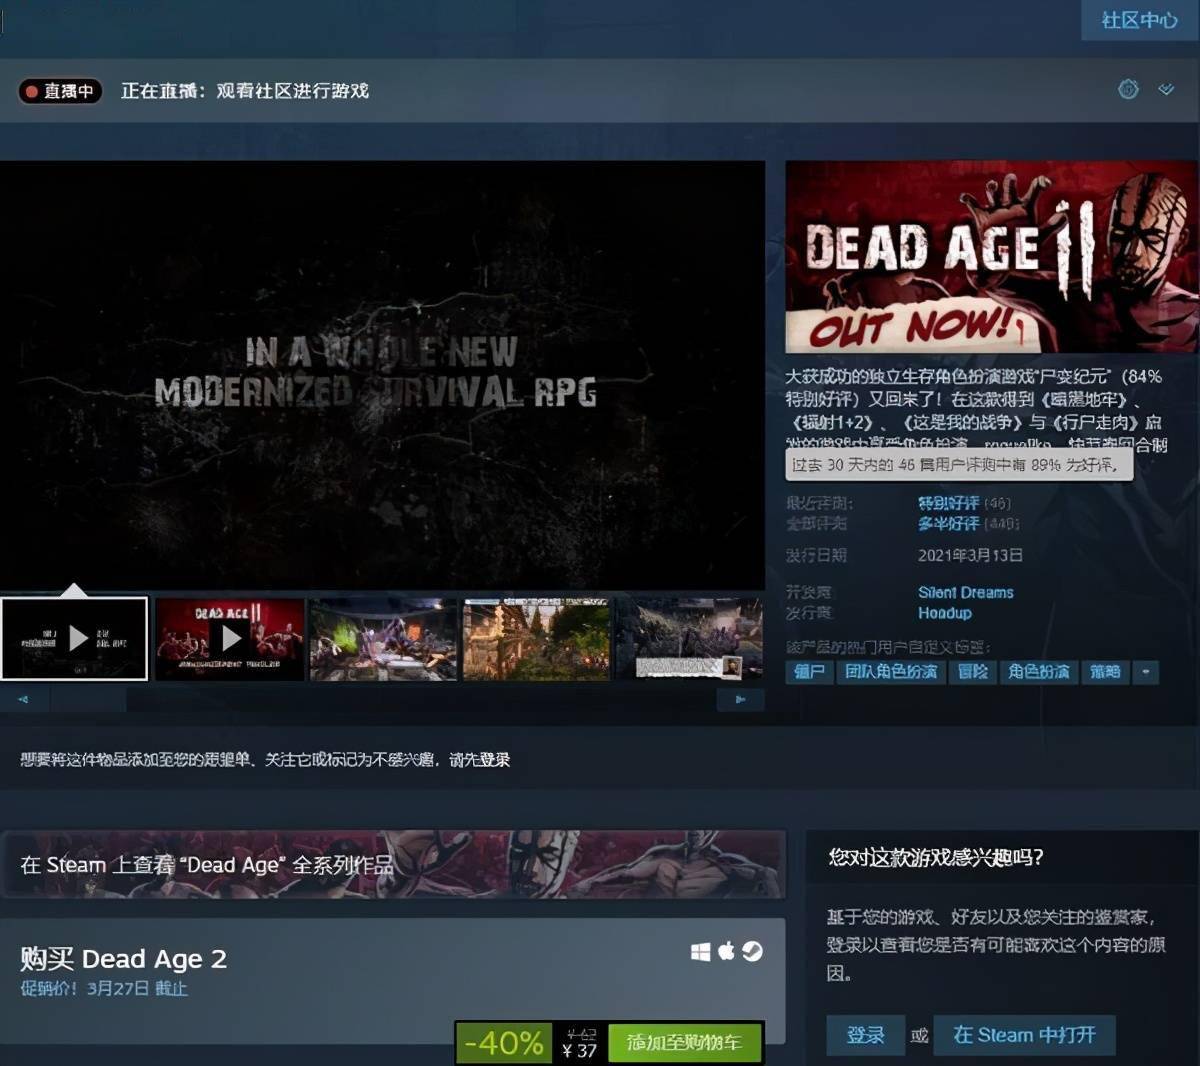Click the thumbnail strip scrollbar handle
The image size is (1200, 1066).
click(x=88, y=700)
